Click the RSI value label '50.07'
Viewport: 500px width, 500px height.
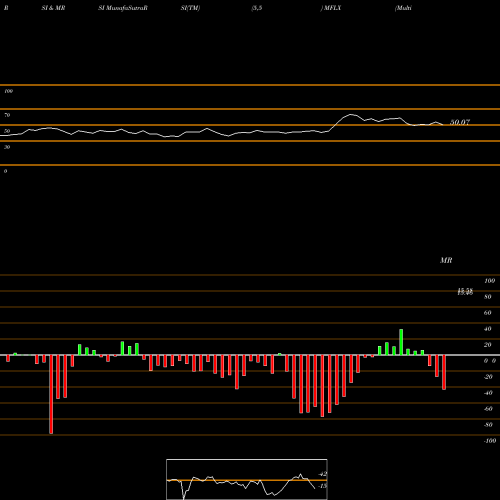460,122
